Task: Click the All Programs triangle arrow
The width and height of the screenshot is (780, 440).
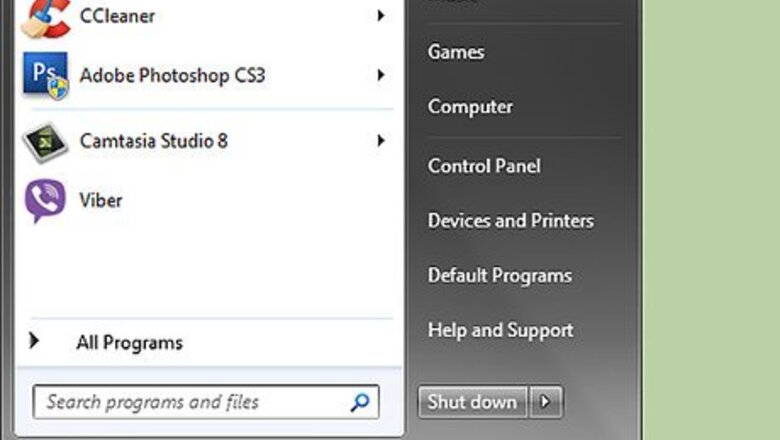Action: pos(35,342)
